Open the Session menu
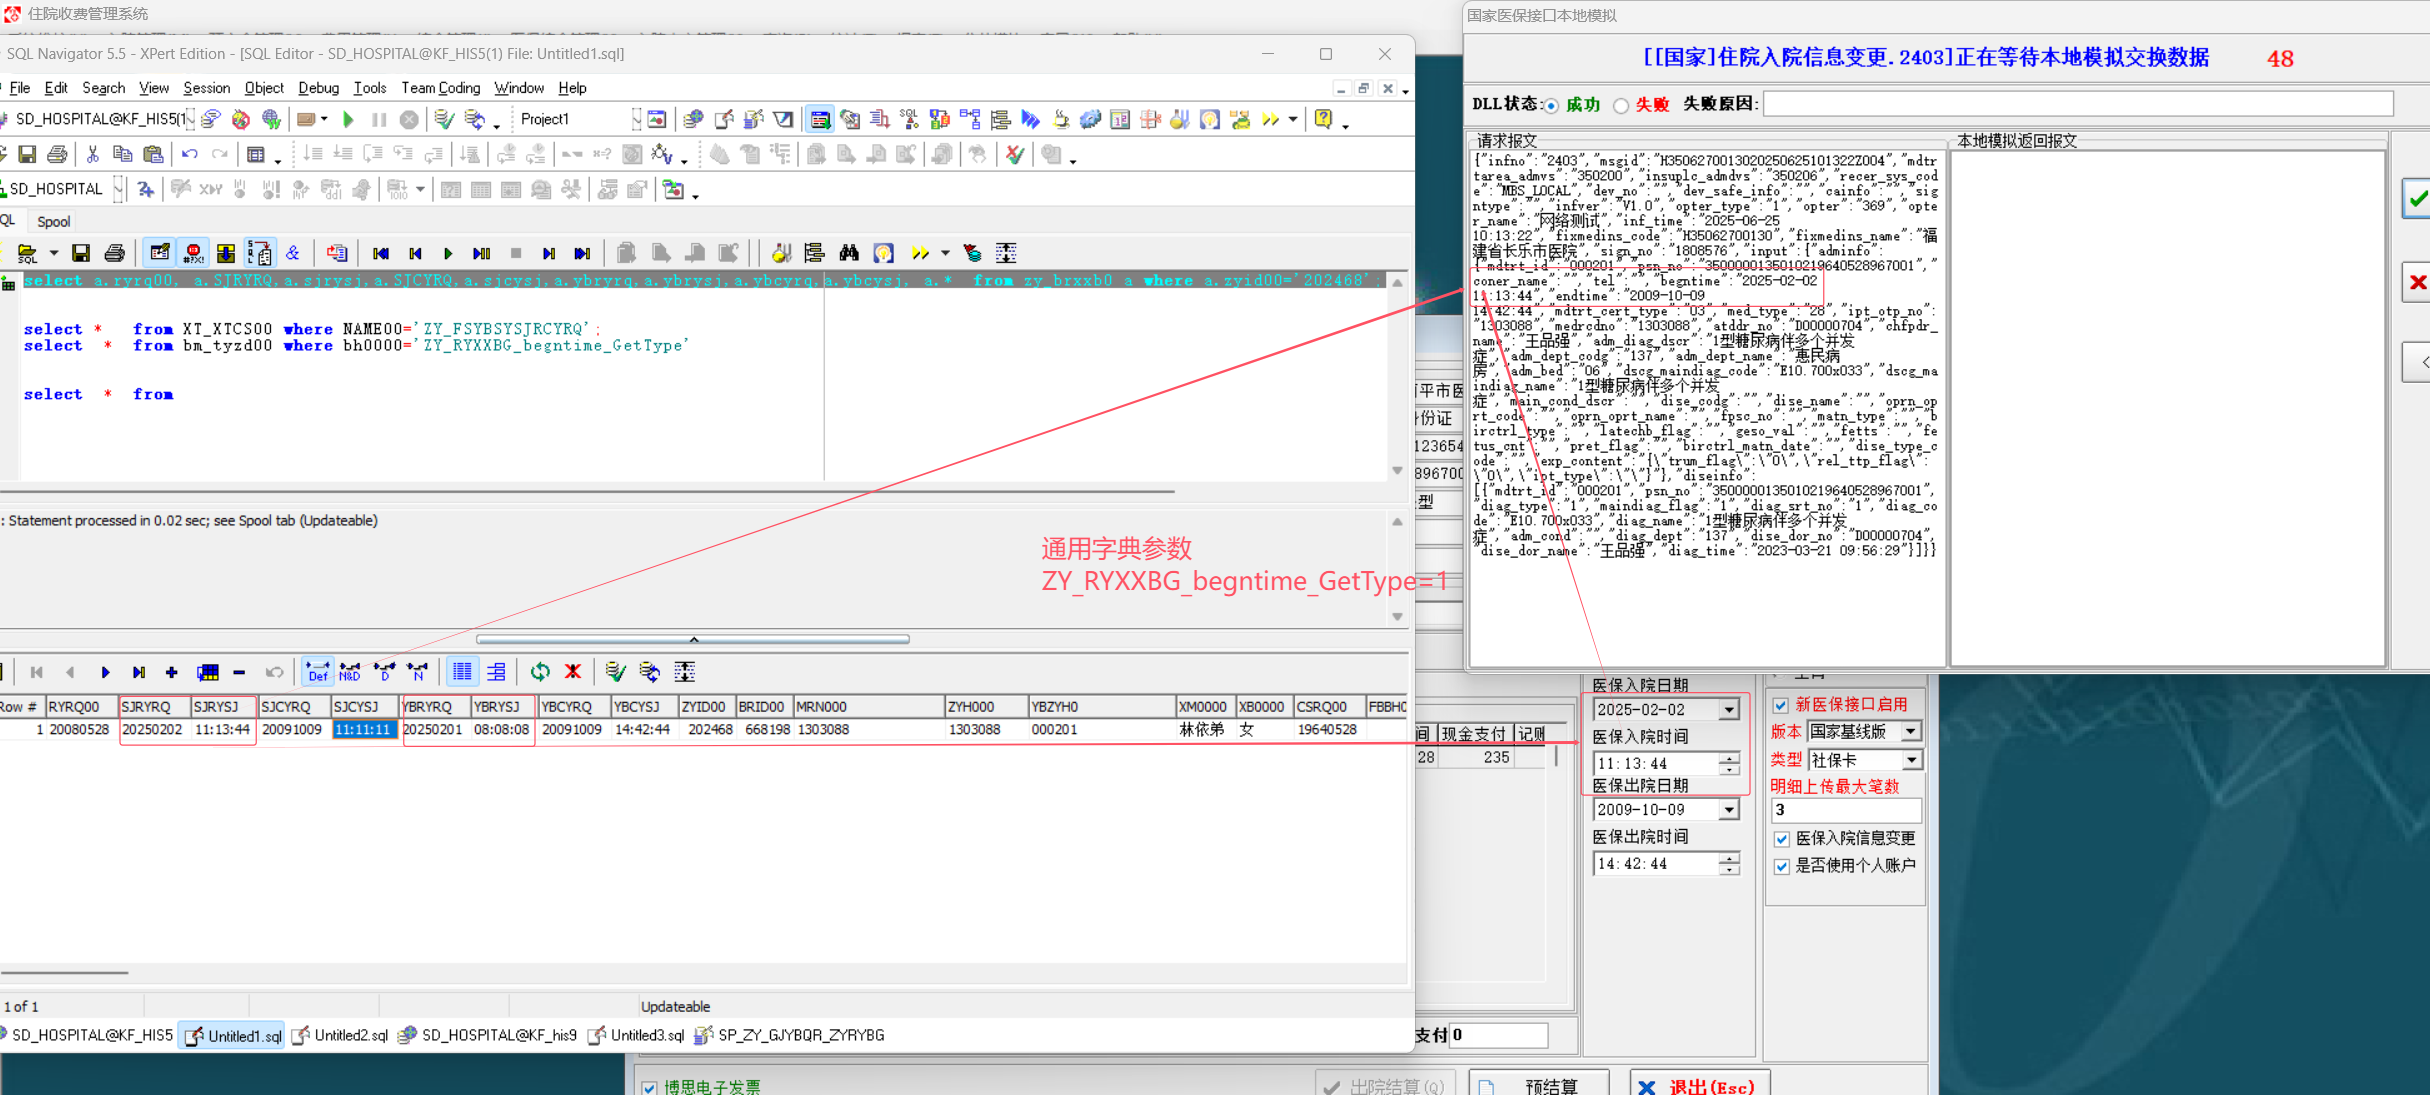The image size is (2430, 1095). 206,88
